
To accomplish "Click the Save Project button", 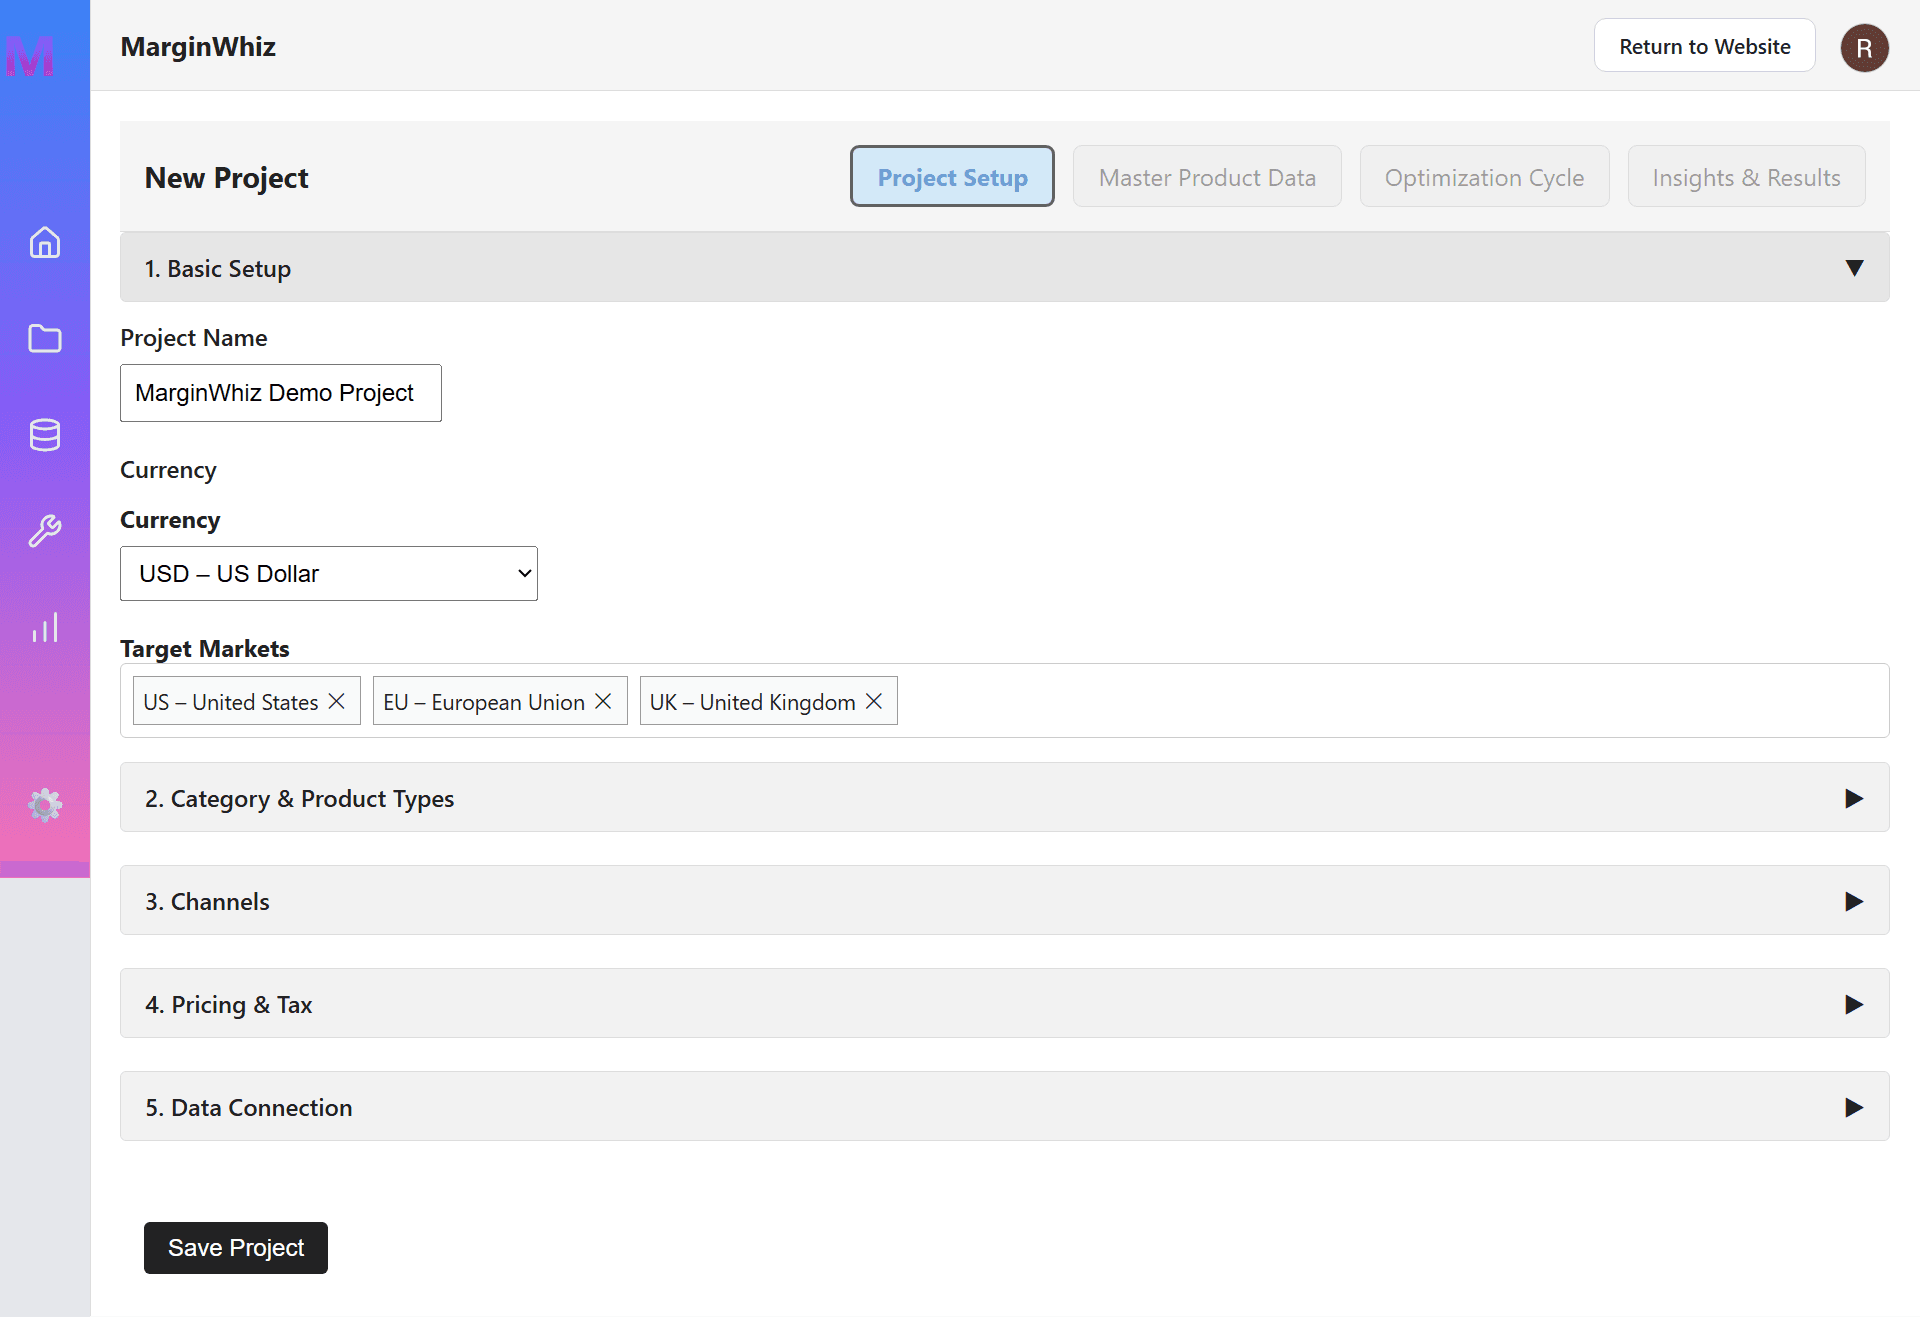I will point(236,1247).
